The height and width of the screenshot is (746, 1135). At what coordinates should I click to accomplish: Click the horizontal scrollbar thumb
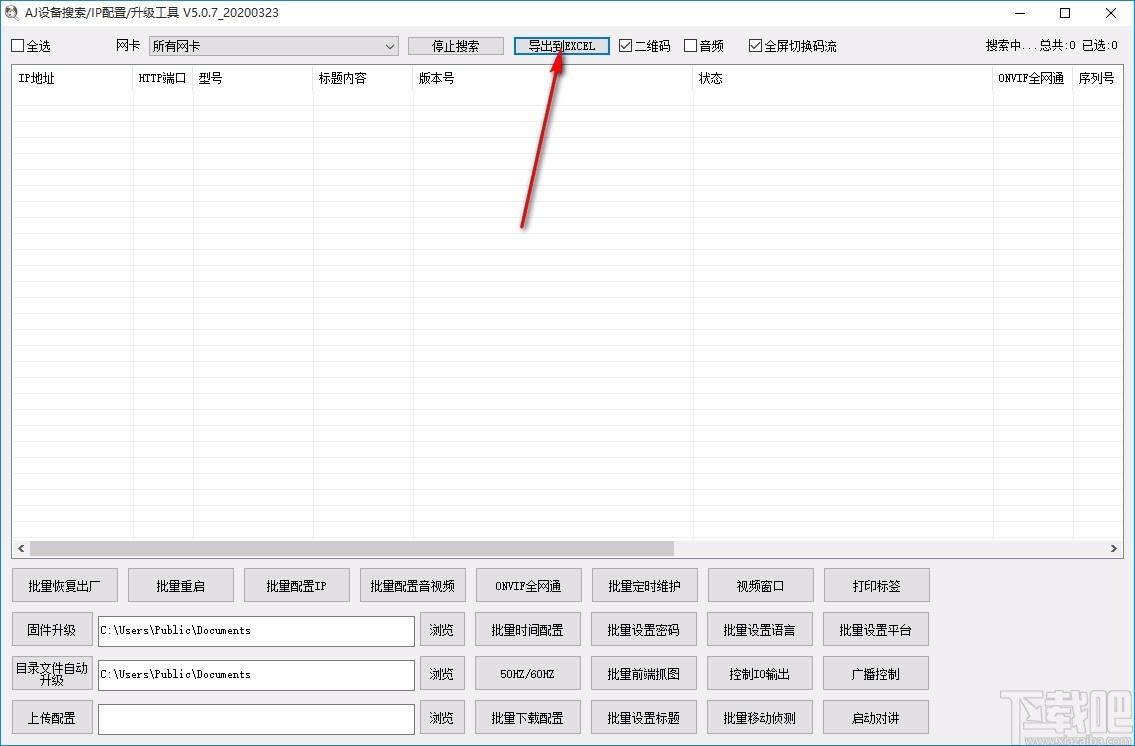coord(352,548)
